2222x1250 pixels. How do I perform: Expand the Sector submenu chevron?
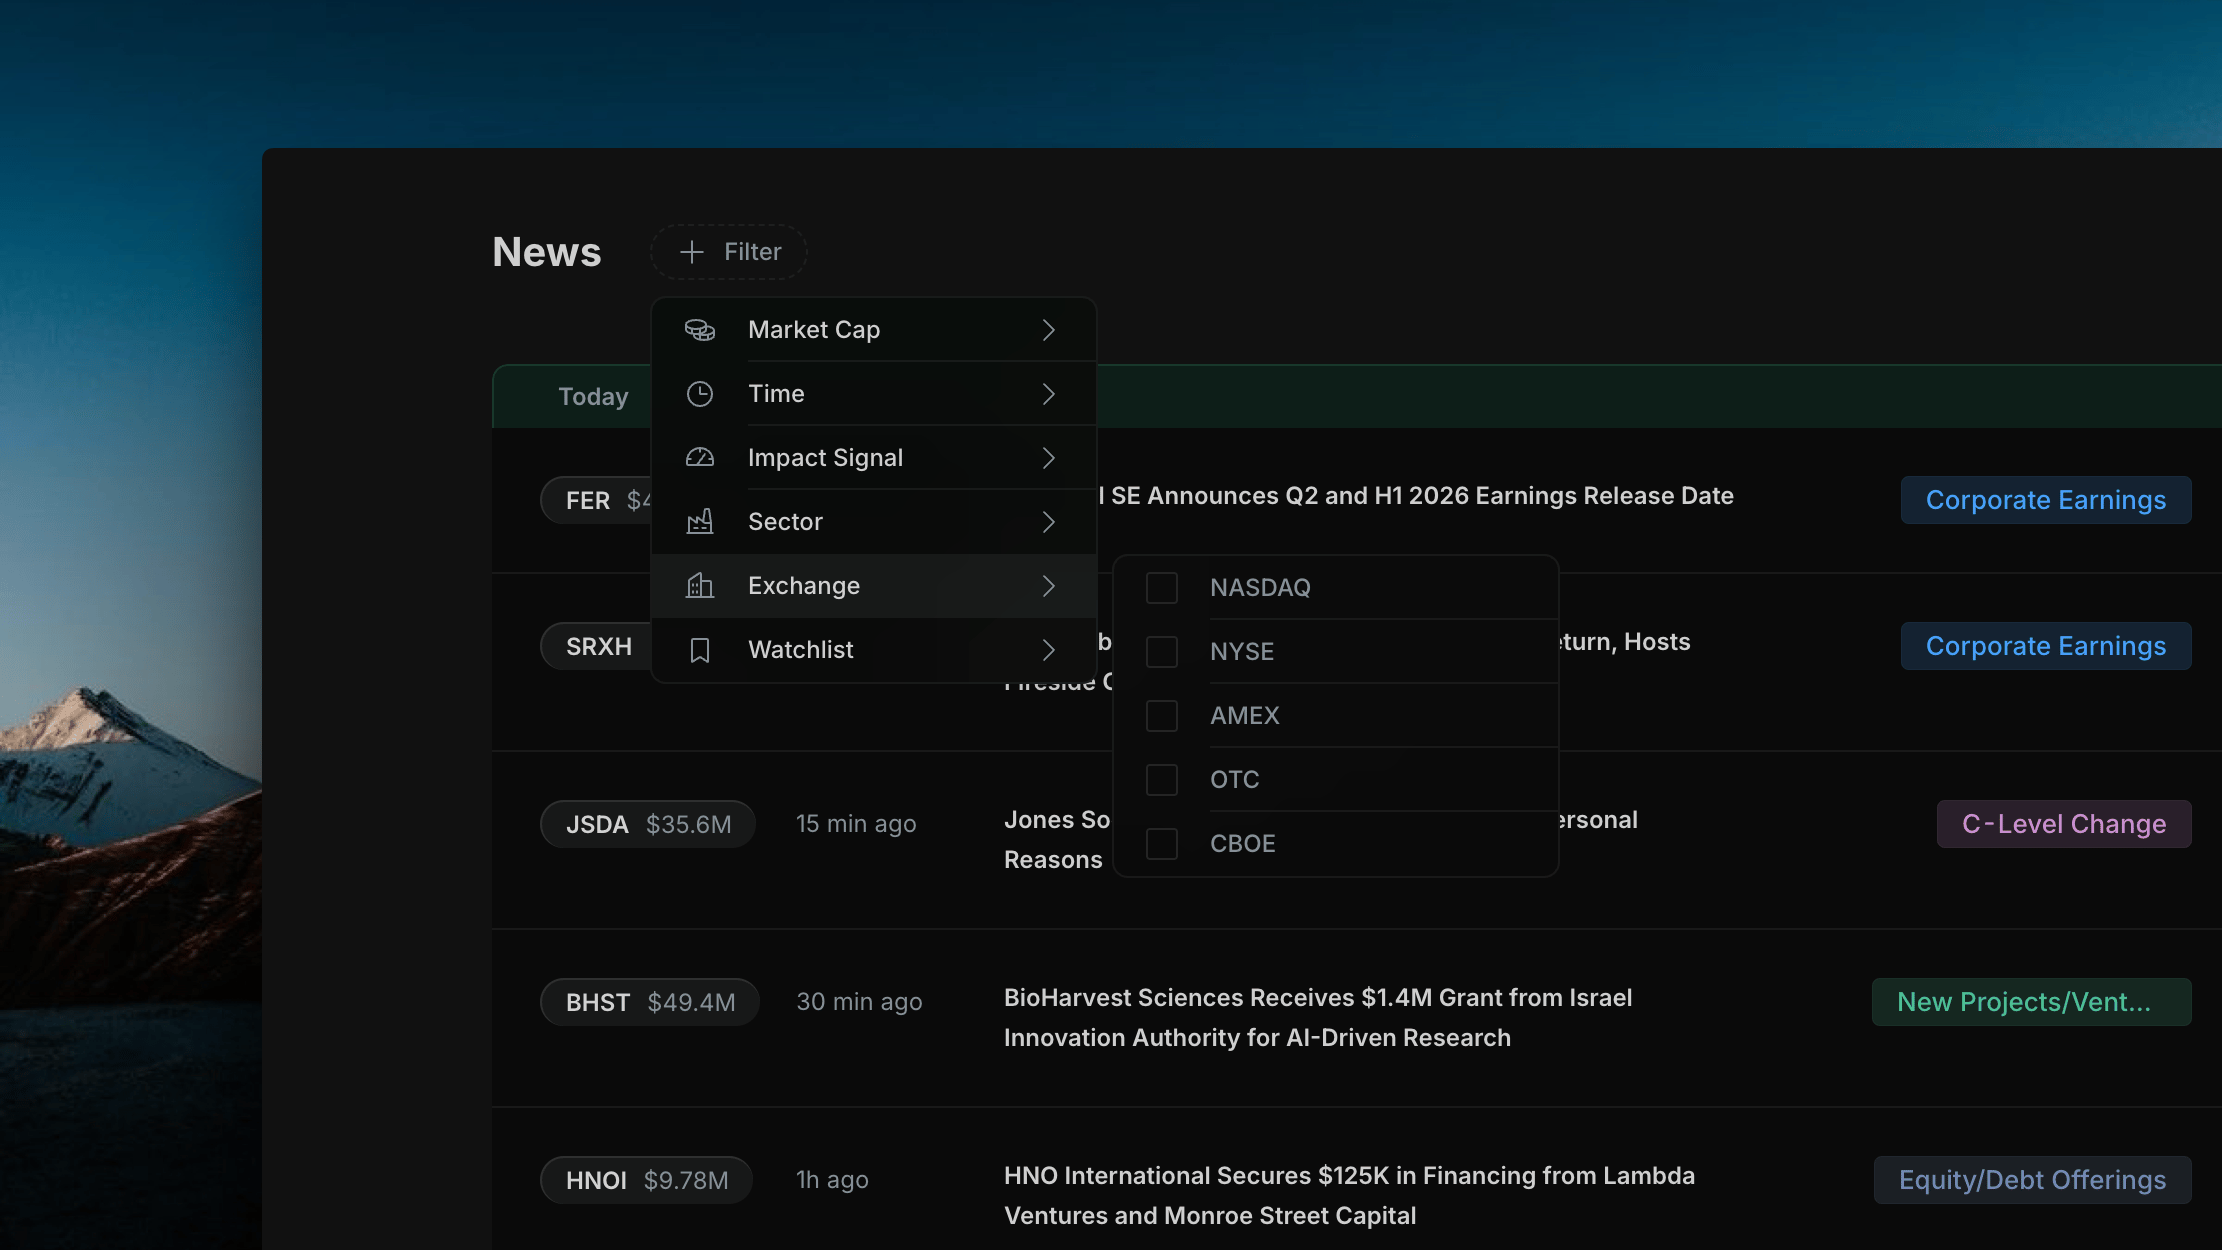point(1048,522)
